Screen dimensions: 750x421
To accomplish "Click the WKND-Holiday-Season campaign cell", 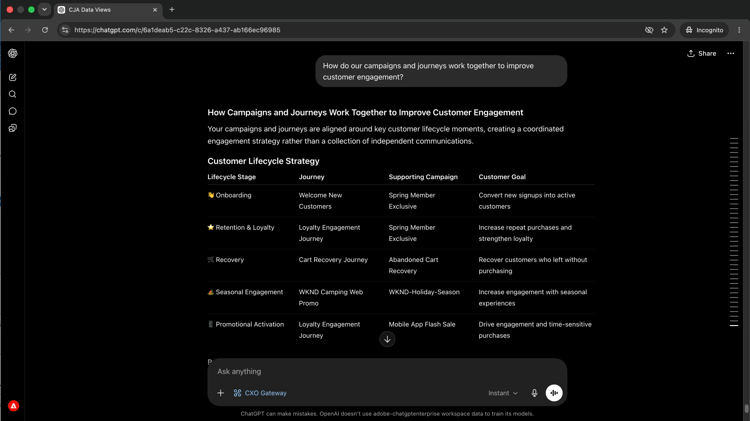I will tap(424, 292).
